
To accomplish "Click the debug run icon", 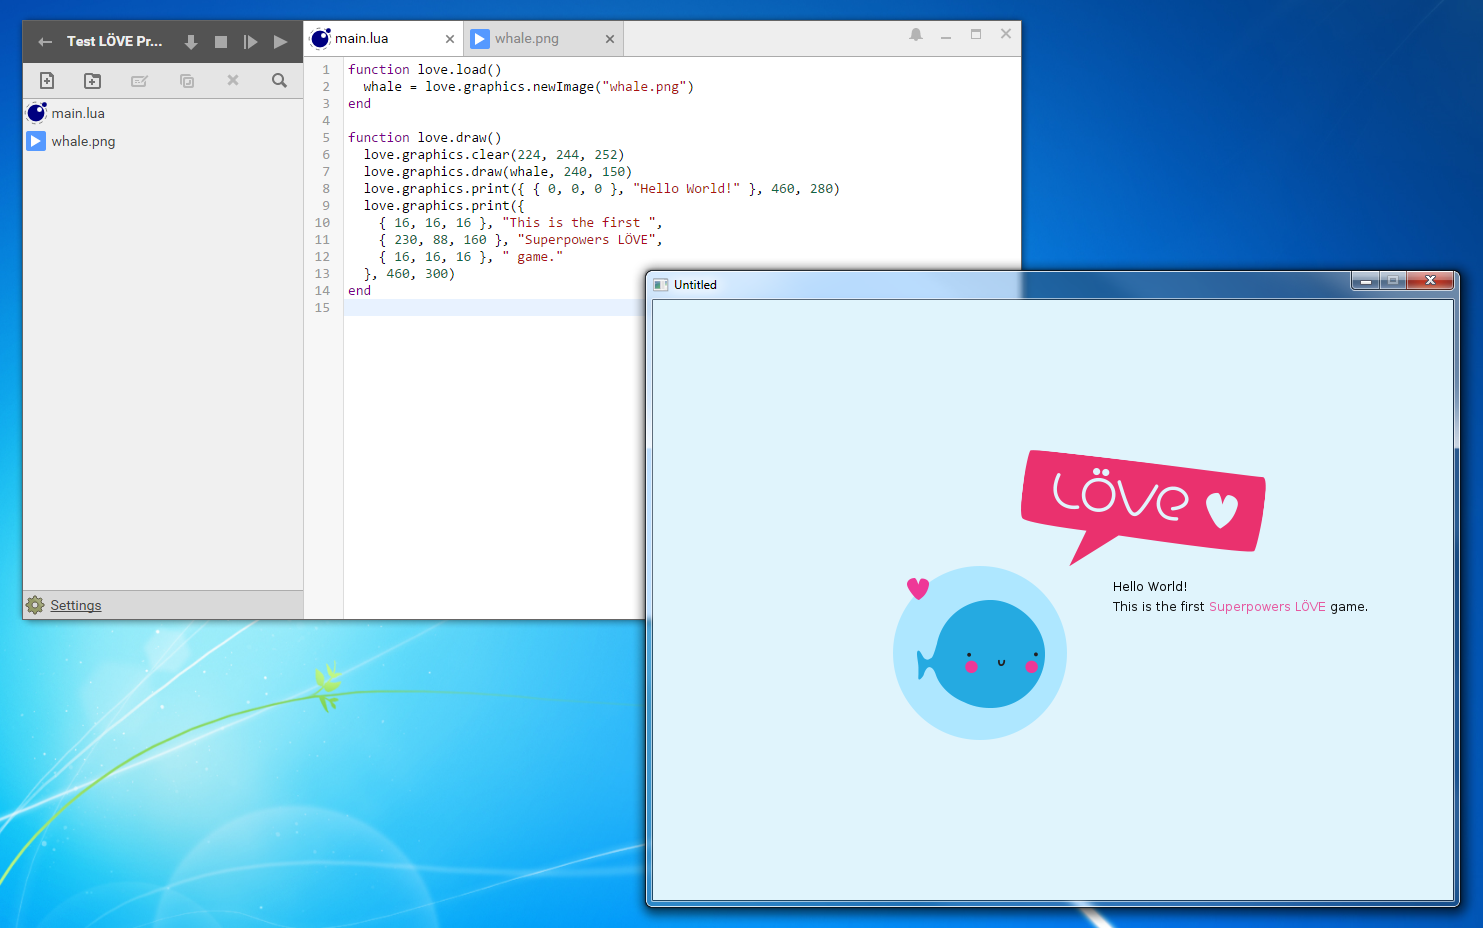I will coord(250,42).
